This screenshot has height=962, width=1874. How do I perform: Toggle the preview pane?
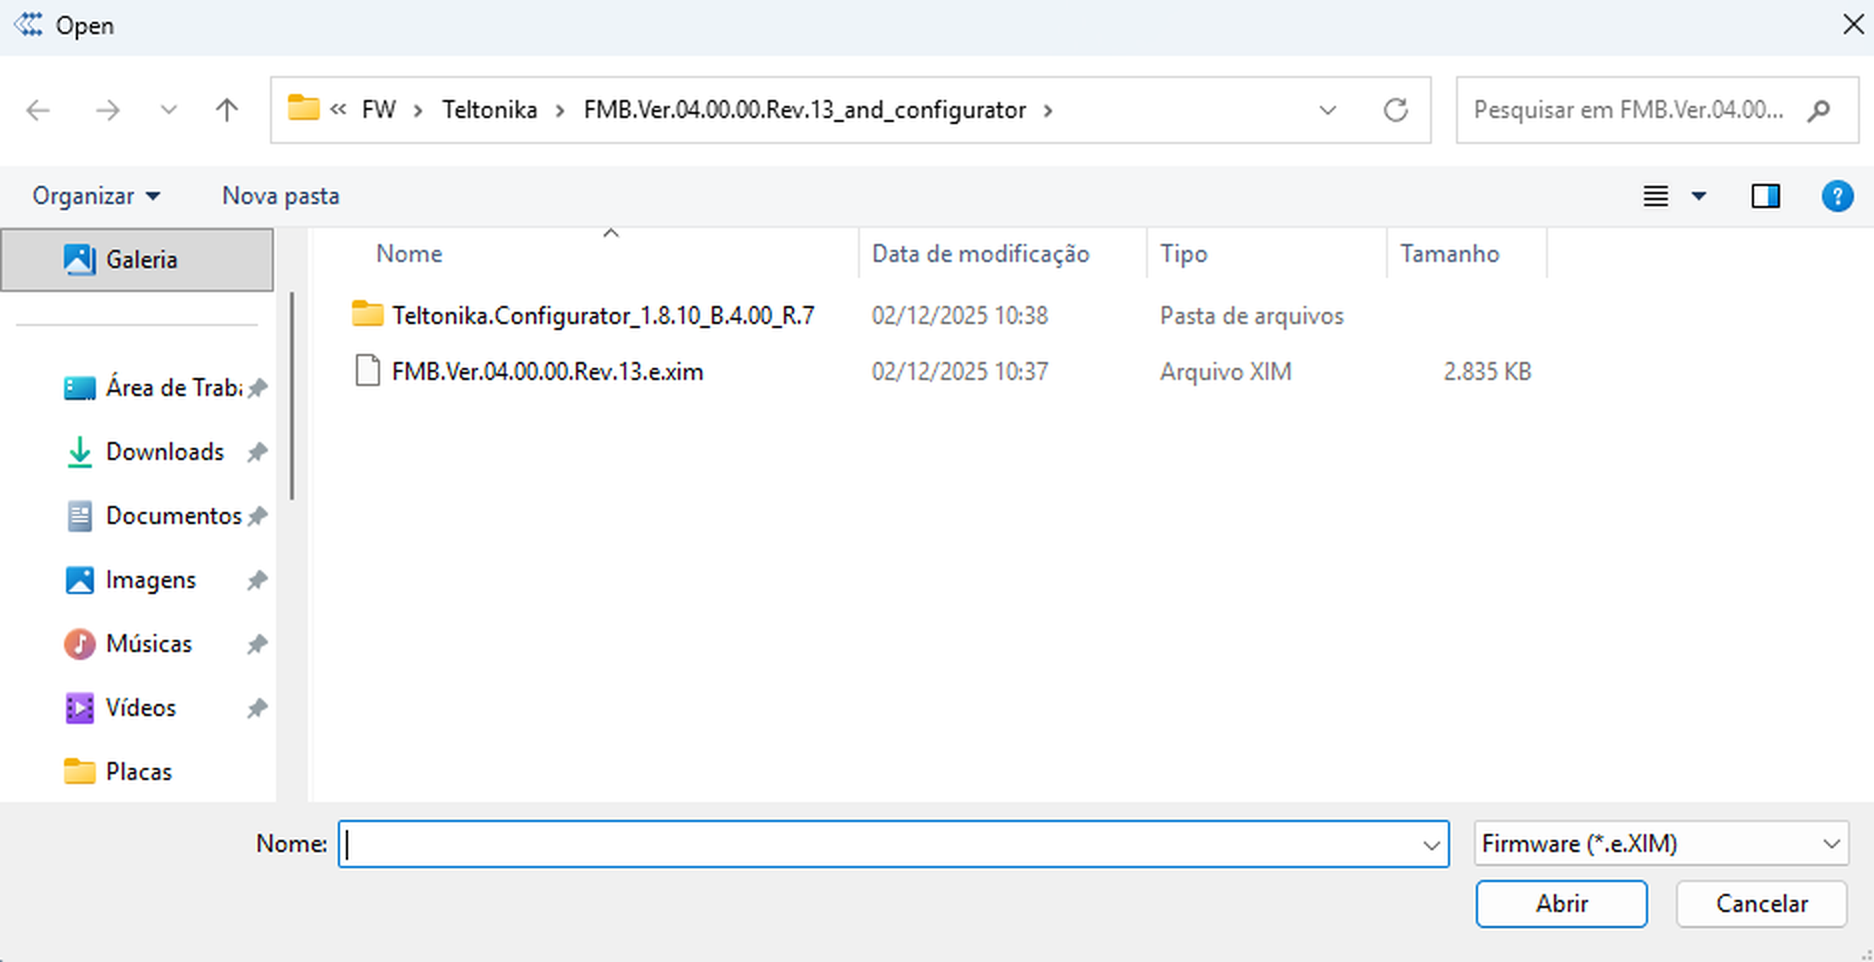click(x=1766, y=196)
